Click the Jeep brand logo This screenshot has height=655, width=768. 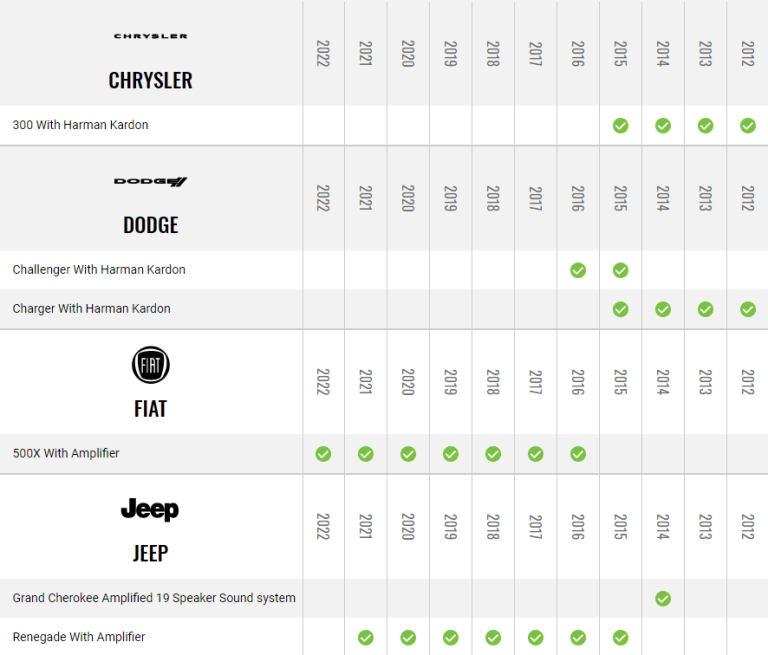pyautogui.click(x=150, y=510)
